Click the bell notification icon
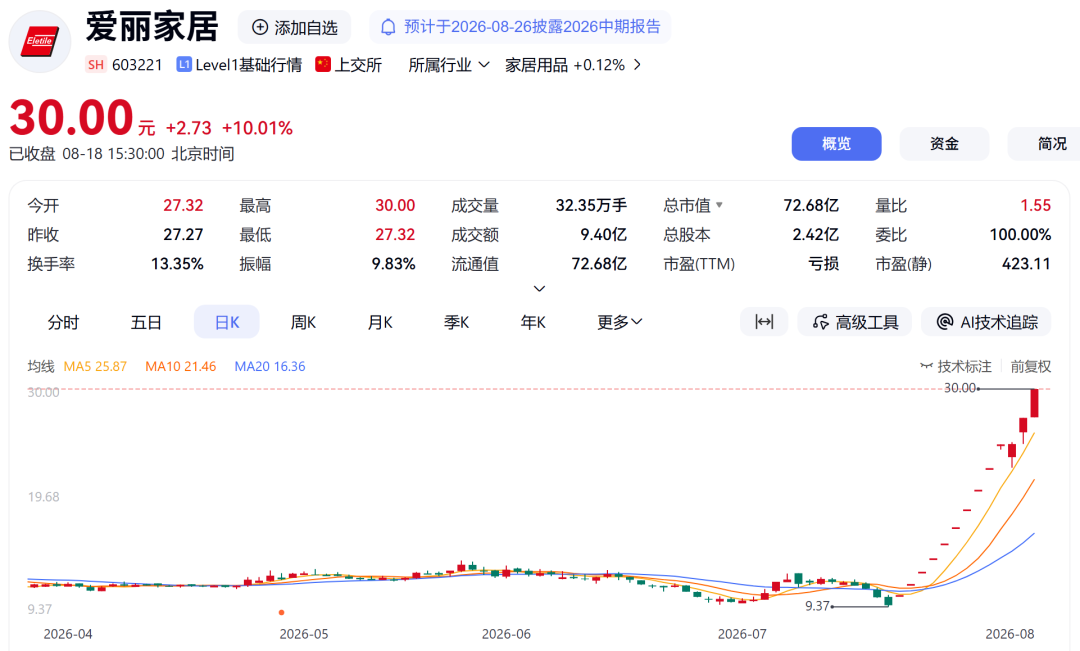Screen dimensions: 1080x651 [388, 27]
